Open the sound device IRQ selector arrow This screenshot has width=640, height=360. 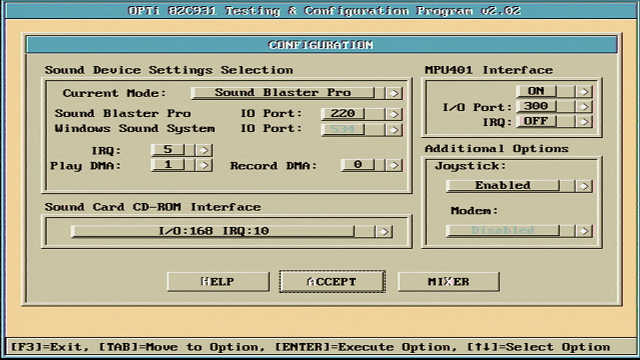204,150
